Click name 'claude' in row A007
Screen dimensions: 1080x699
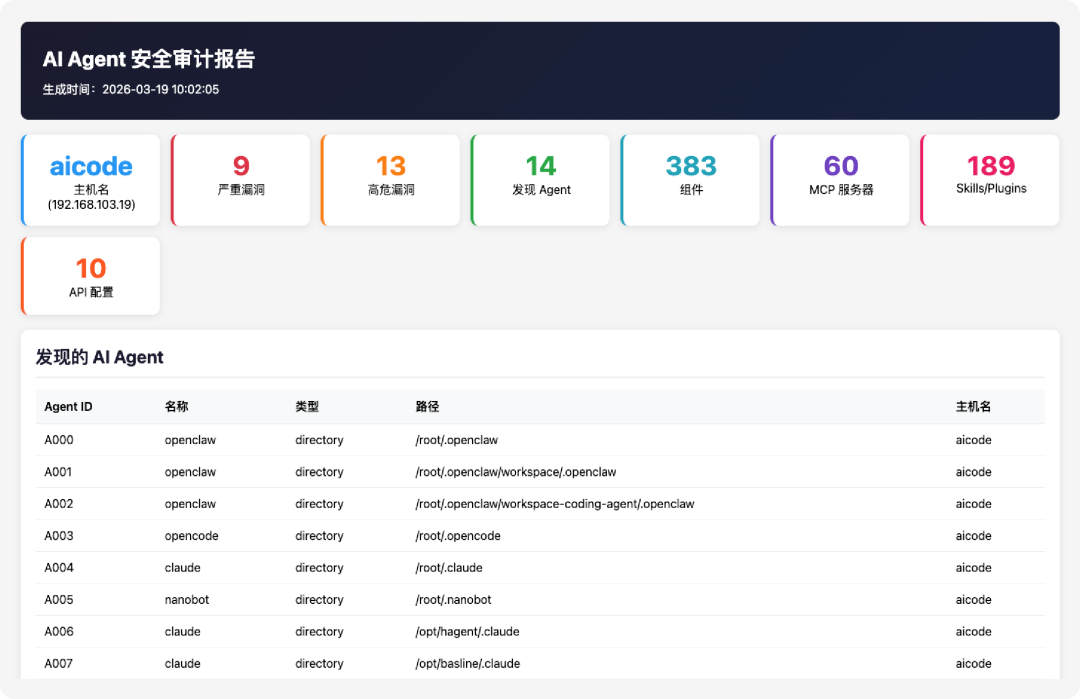click(183, 664)
